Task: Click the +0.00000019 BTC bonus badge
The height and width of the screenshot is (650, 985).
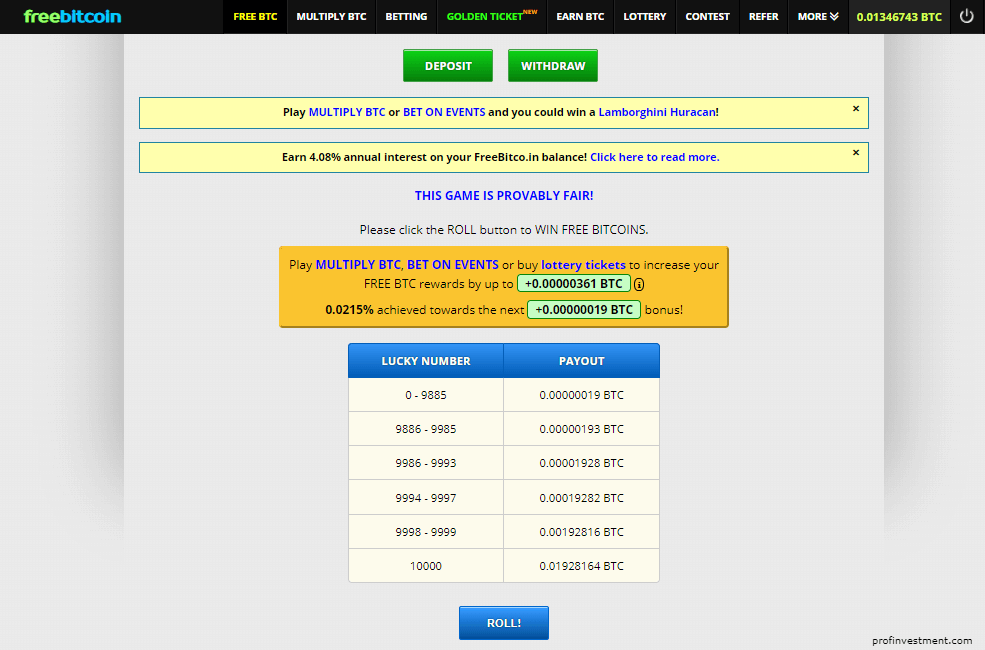Action: pos(584,310)
